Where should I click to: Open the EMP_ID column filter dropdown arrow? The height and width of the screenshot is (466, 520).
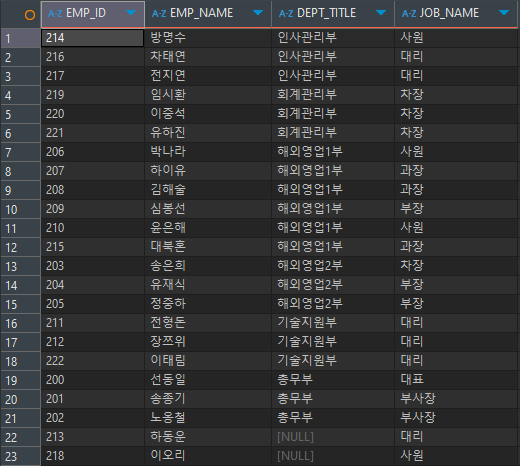click(131, 13)
